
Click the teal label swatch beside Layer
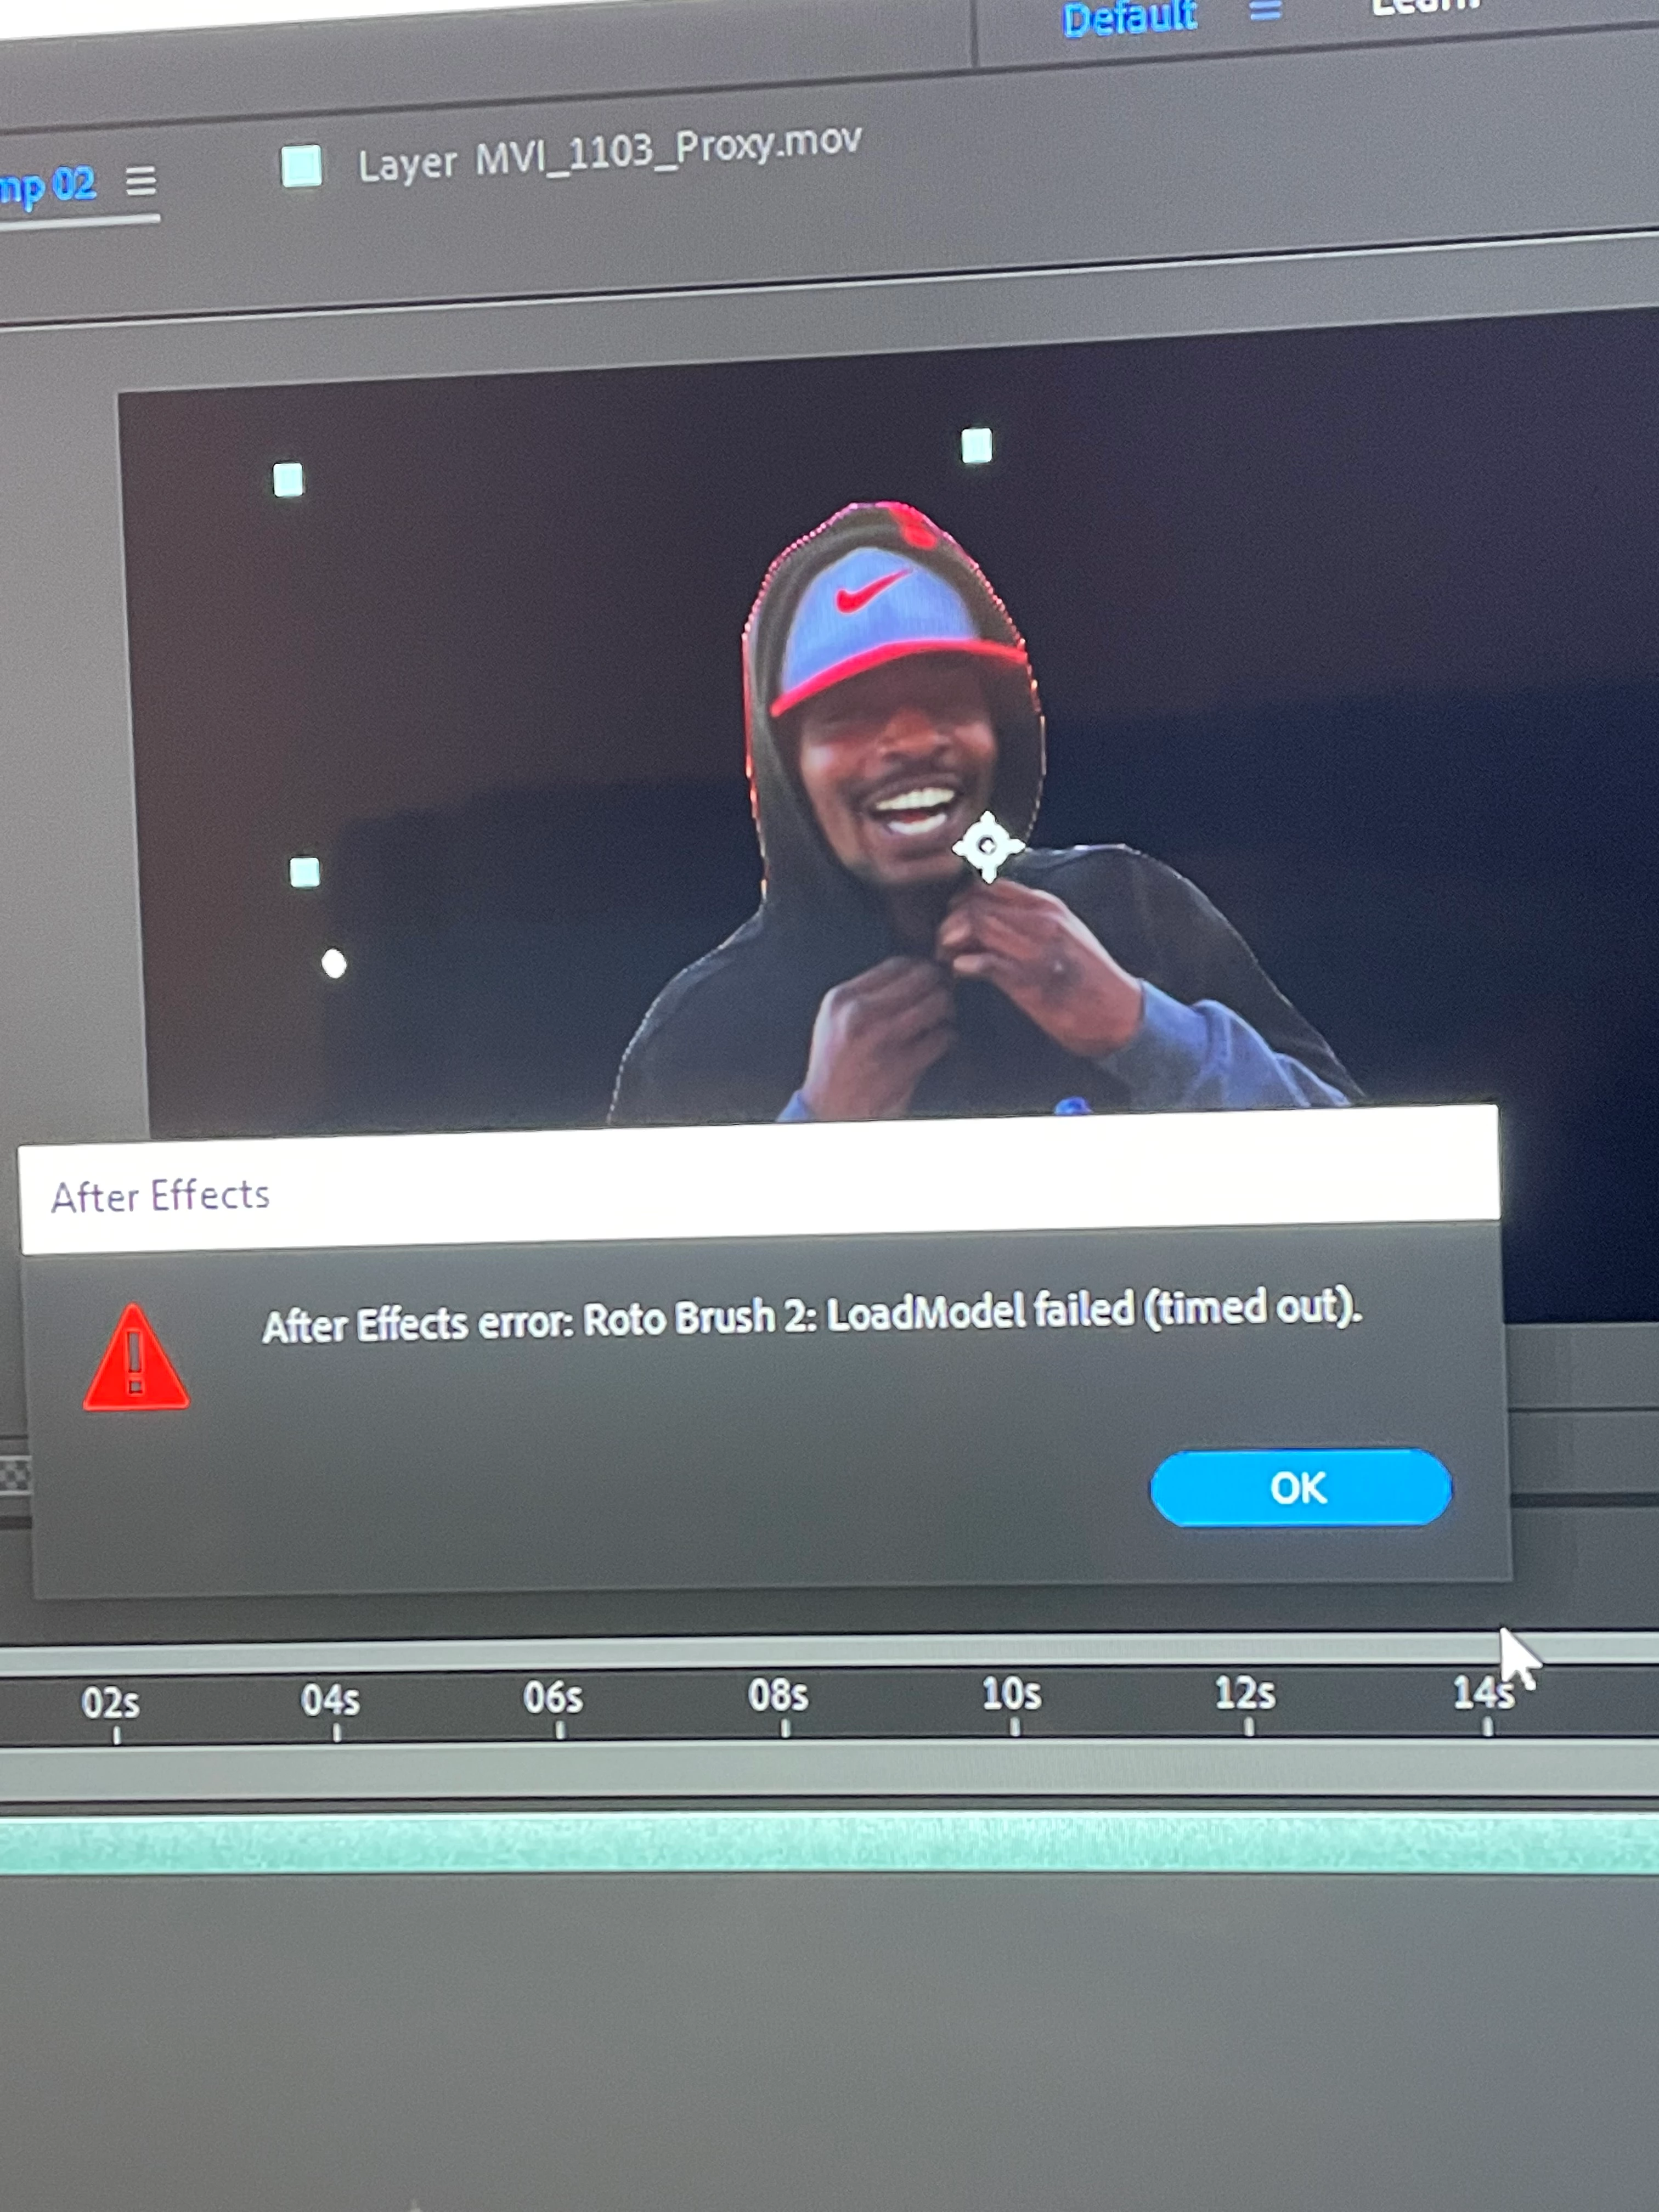[301, 167]
